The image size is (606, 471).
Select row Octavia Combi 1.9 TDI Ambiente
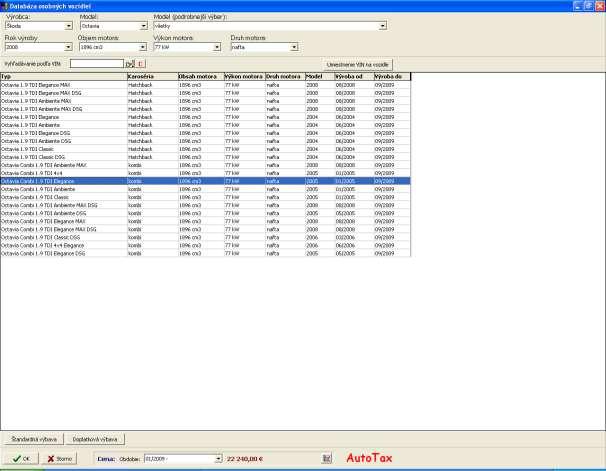205,189
